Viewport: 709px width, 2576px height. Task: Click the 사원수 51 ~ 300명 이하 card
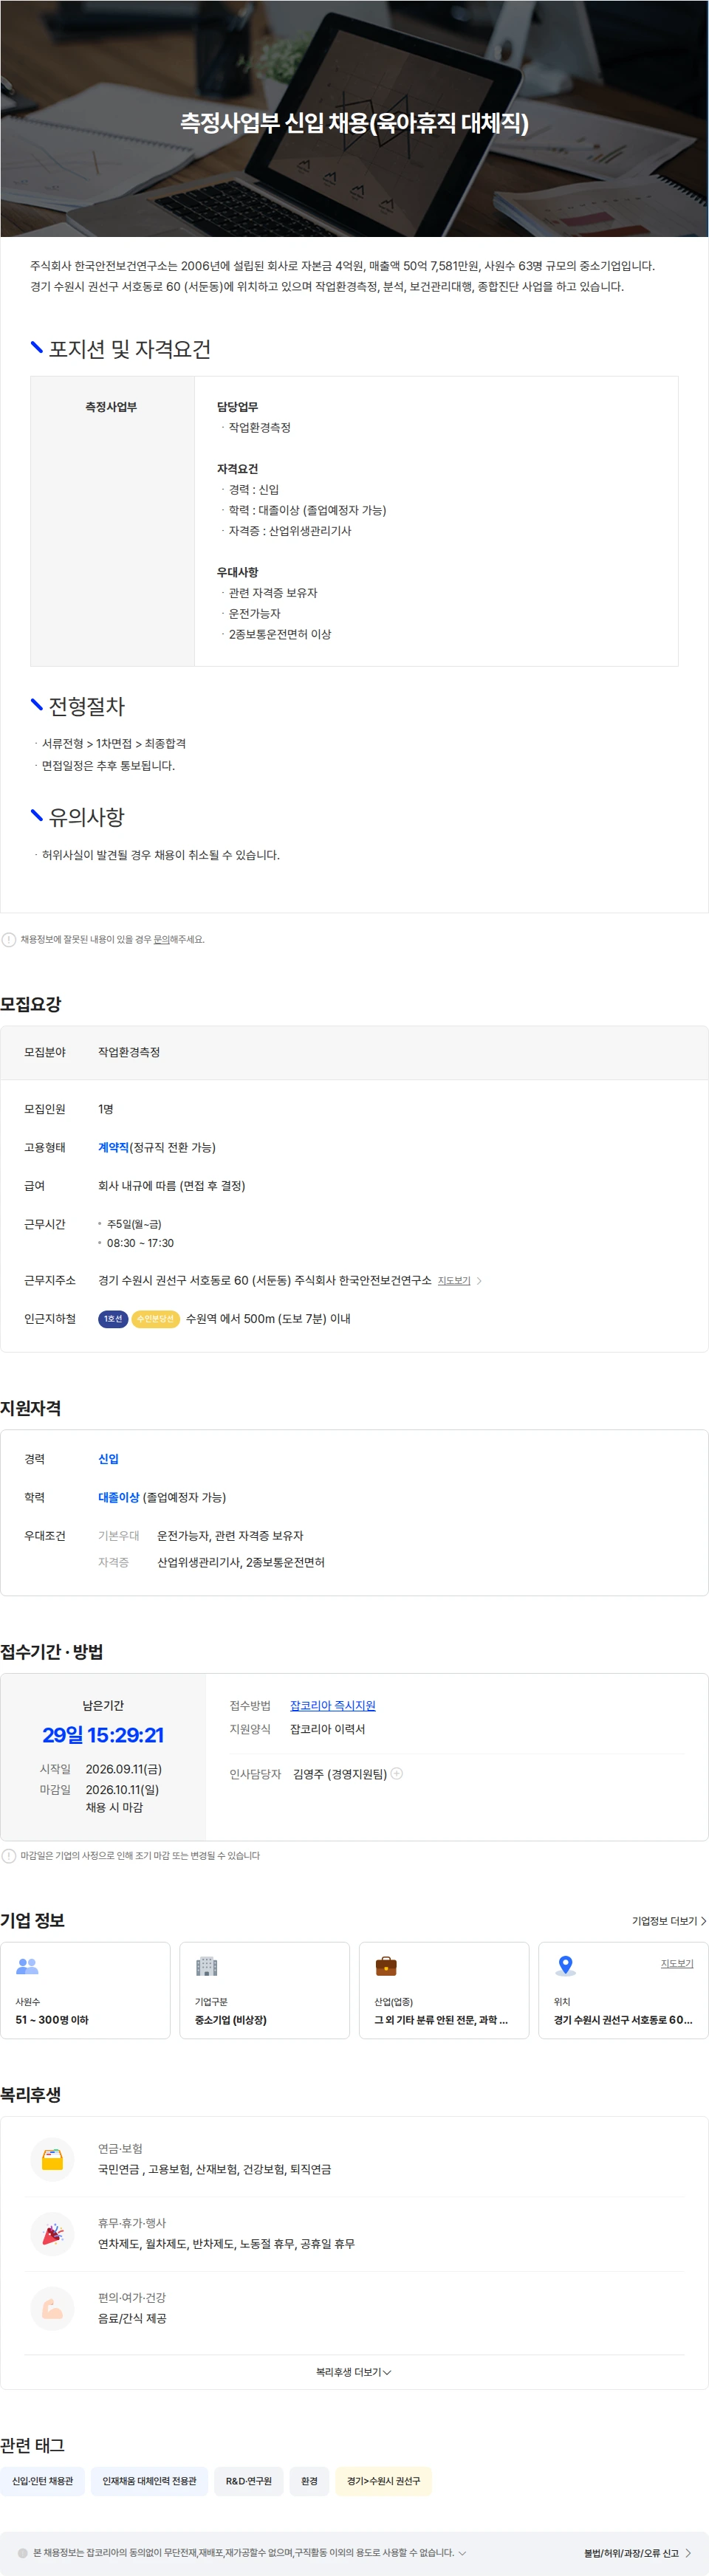(x=85, y=1989)
